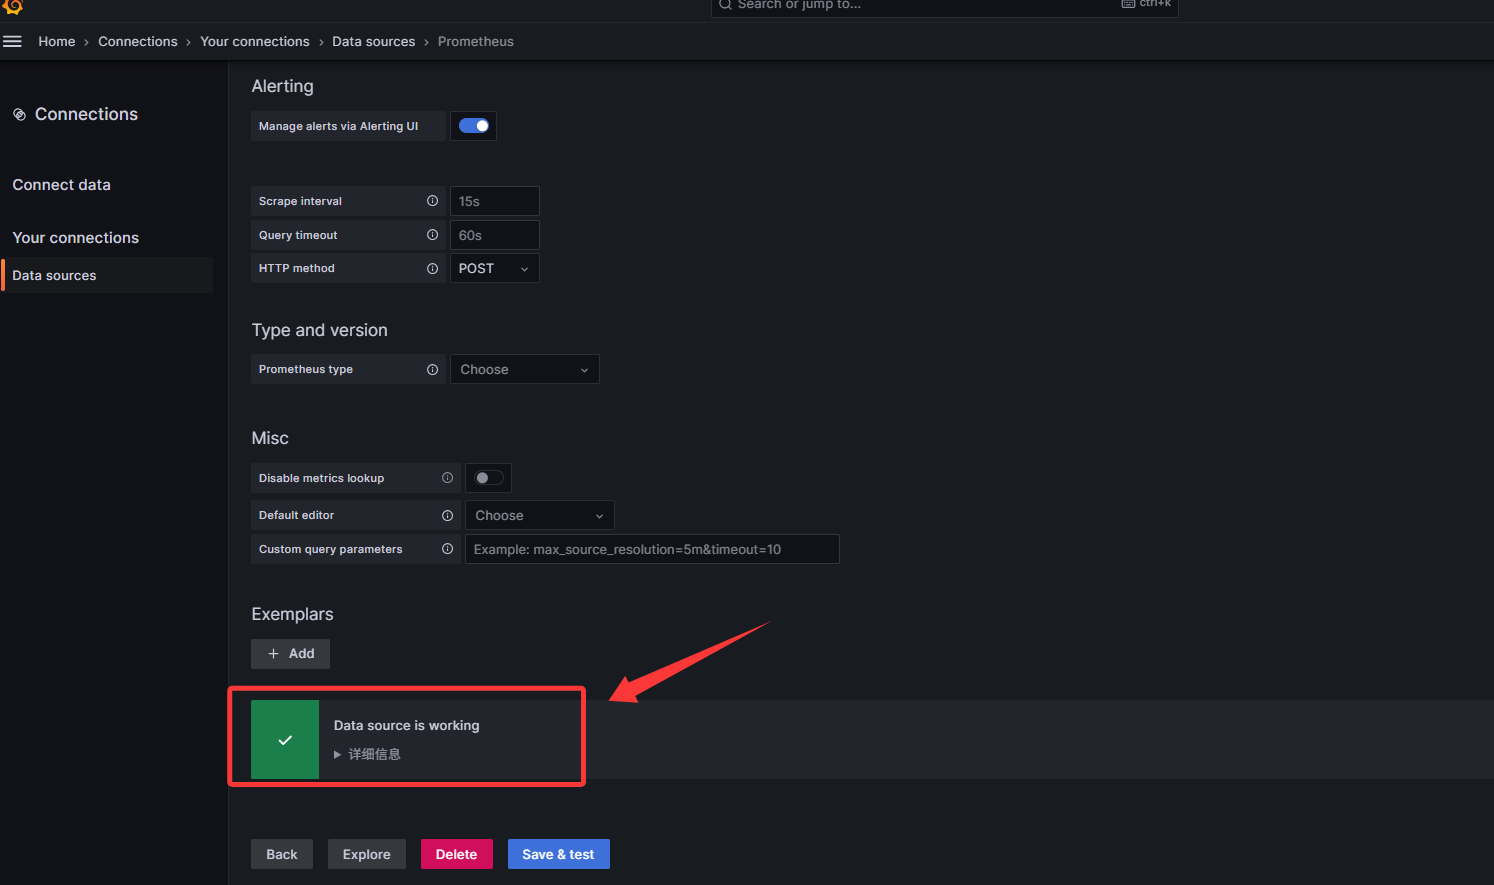Image resolution: width=1494 pixels, height=885 pixels.
Task: Click Disable metrics lookup info icon
Action: [447, 478]
